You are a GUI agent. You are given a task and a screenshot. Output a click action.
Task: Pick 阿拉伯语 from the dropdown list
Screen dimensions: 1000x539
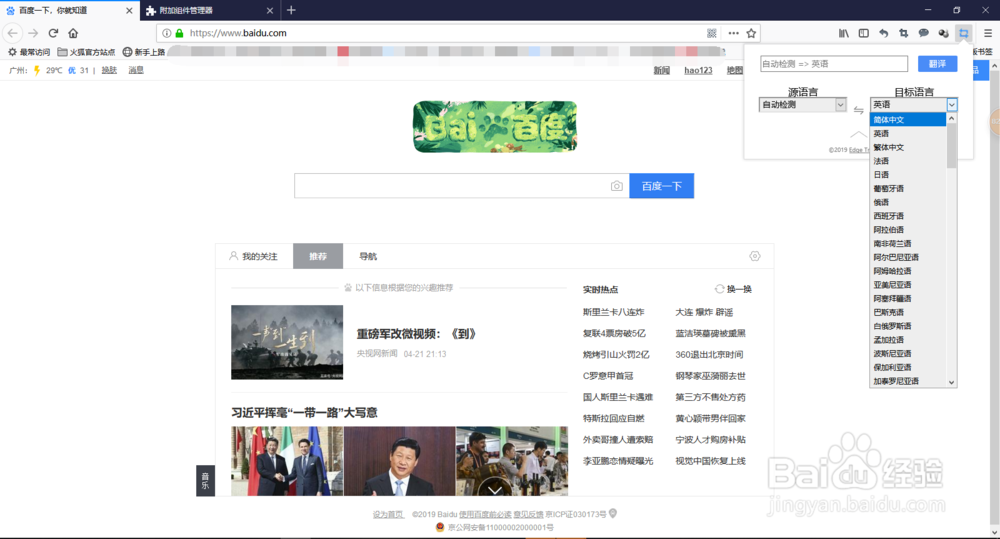pyautogui.click(x=908, y=230)
